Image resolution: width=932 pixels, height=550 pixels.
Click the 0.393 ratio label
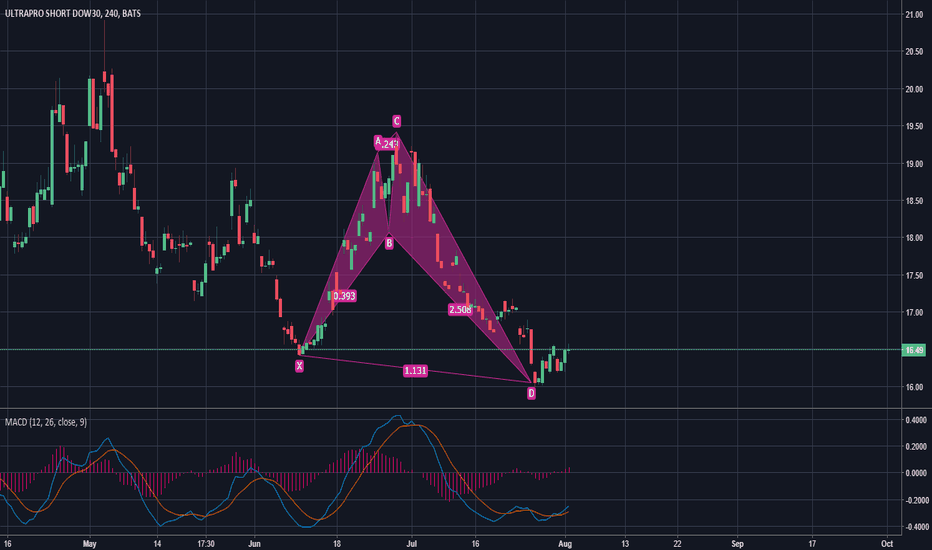click(344, 296)
